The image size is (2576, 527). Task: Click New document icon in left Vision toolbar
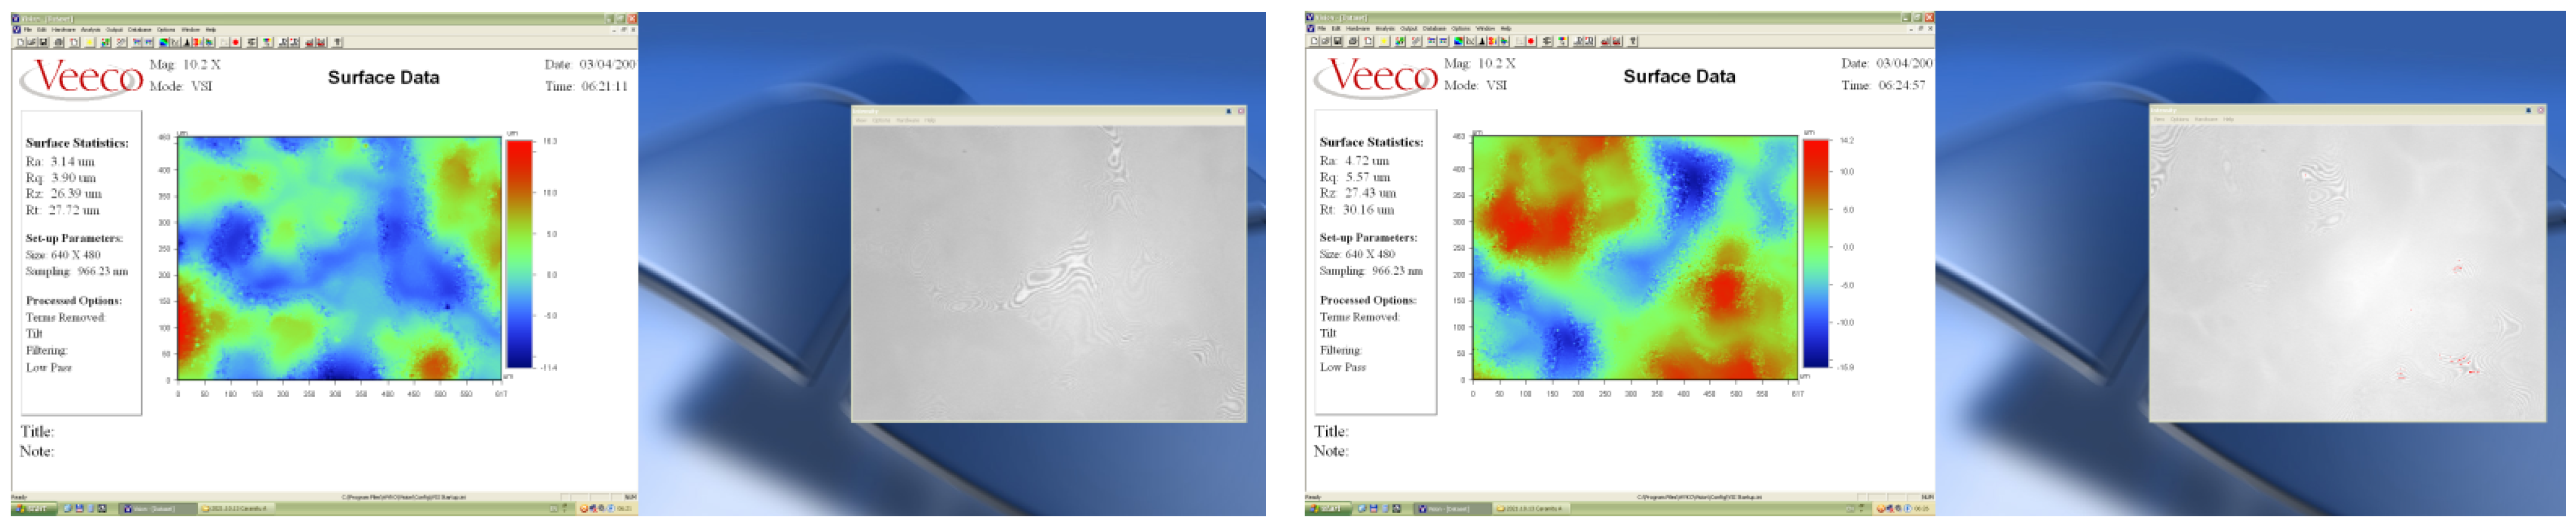click(20, 42)
